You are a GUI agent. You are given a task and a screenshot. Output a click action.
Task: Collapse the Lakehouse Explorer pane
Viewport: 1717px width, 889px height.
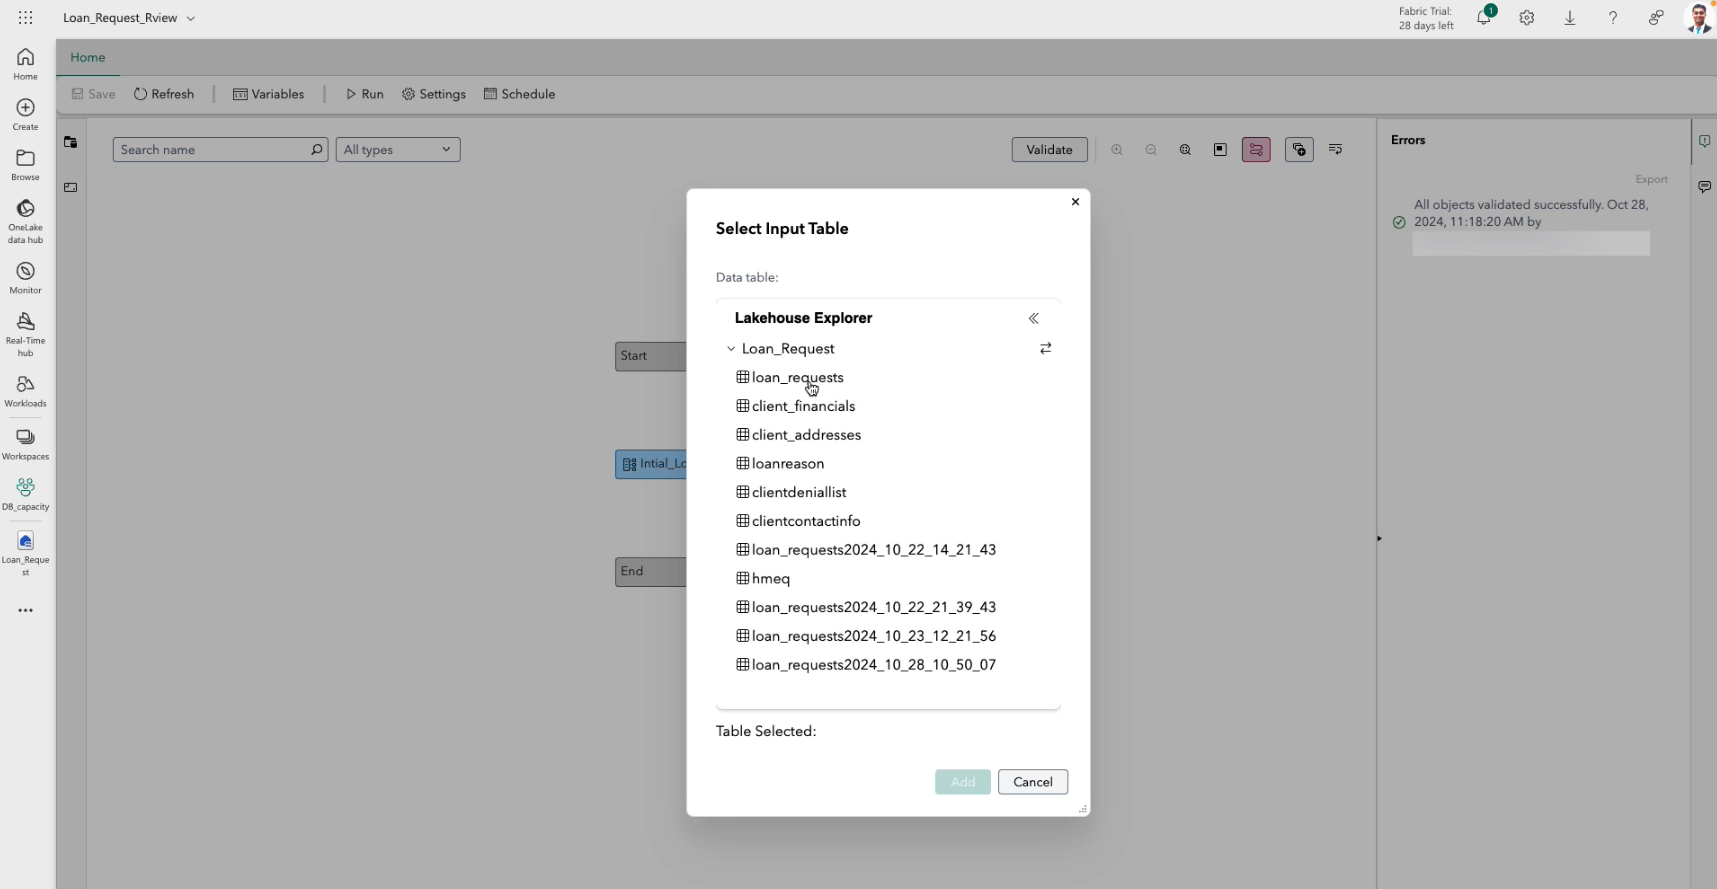(x=1033, y=318)
